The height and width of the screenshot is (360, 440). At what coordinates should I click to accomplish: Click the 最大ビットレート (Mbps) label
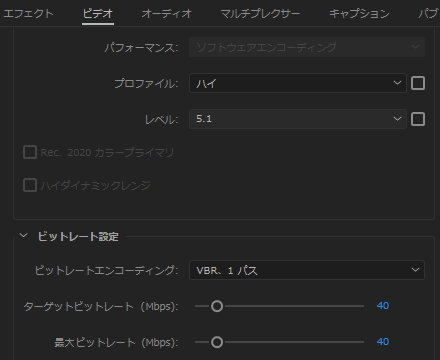tap(116, 342)
